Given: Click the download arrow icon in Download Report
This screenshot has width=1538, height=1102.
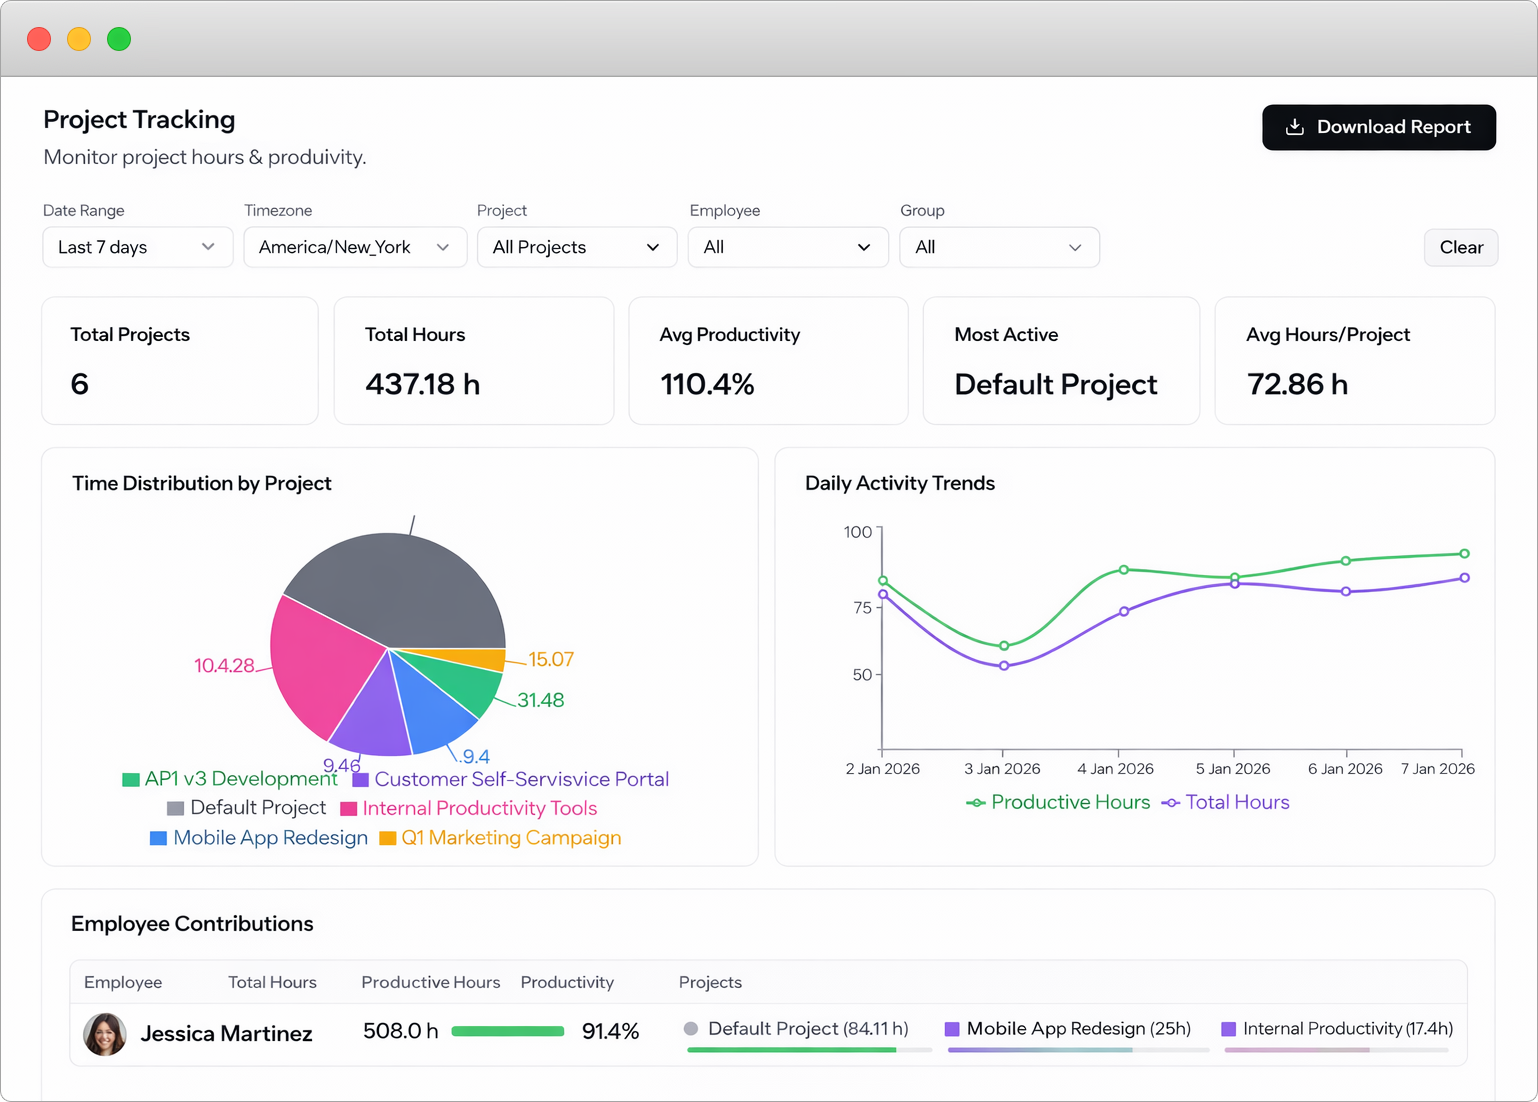Looking at the screenshot, I should 1295,127.
